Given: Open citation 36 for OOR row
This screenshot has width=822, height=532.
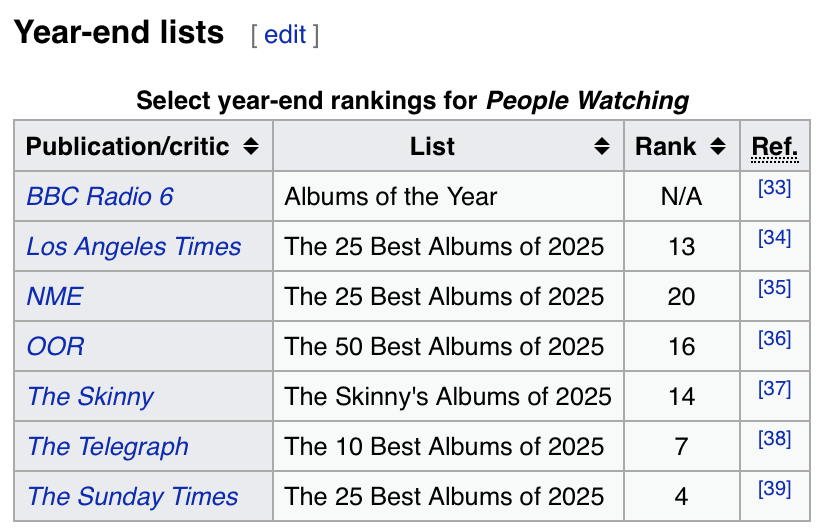Looking at the screenshot, I should [x=774, y=338].
